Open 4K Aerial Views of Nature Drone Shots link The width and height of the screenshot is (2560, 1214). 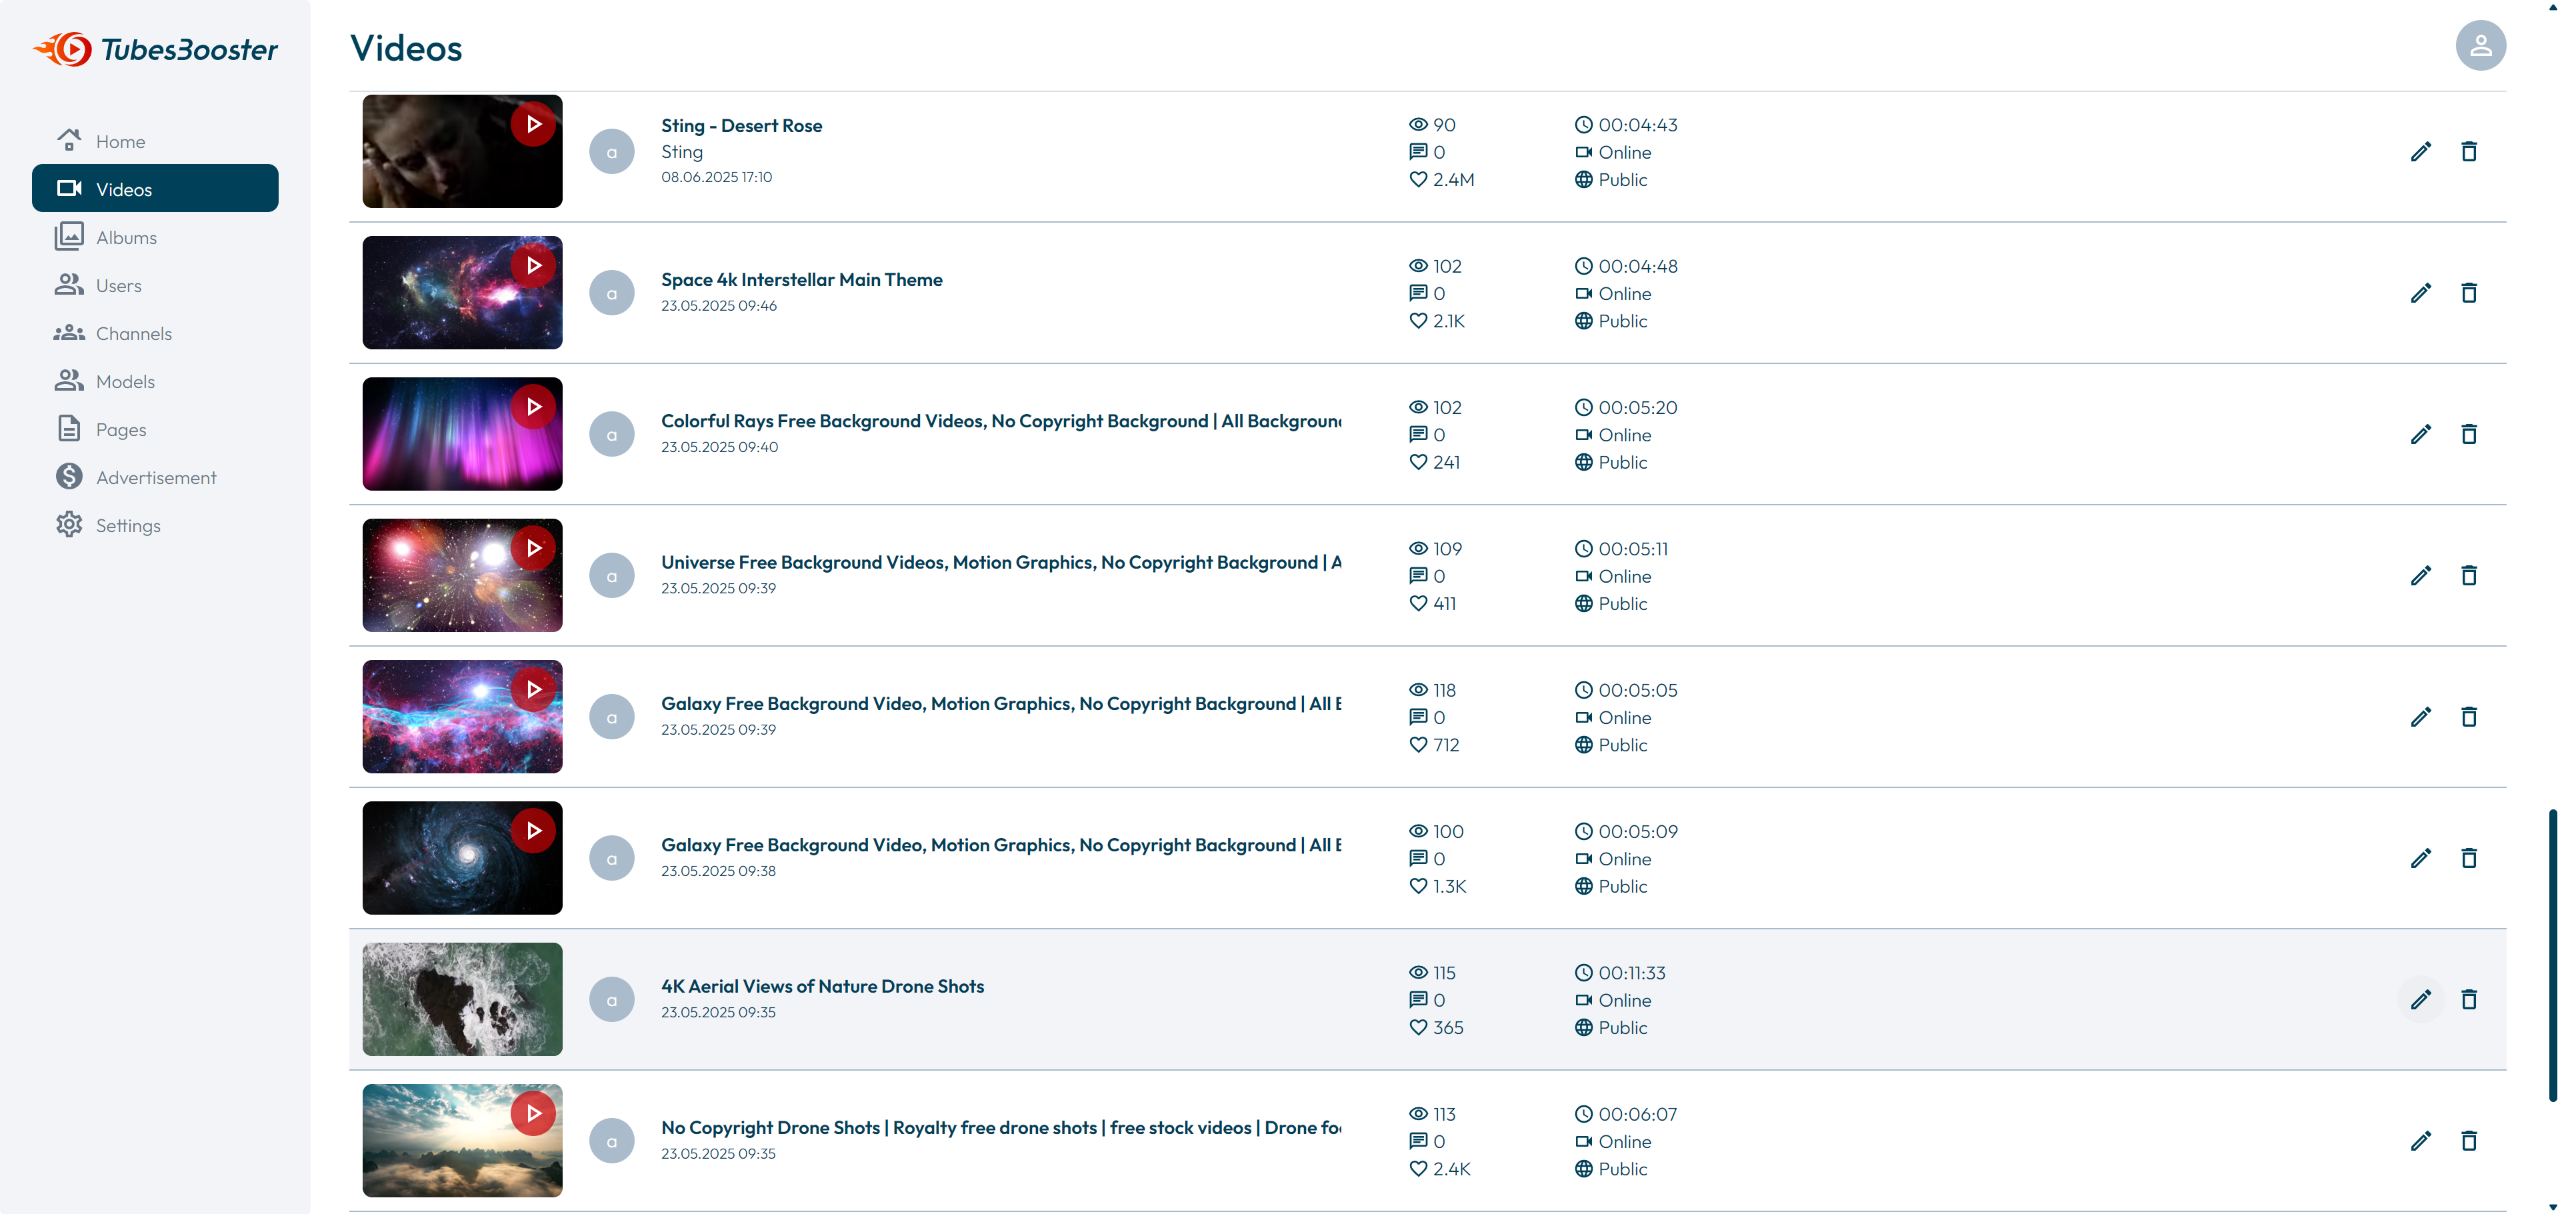822,986
